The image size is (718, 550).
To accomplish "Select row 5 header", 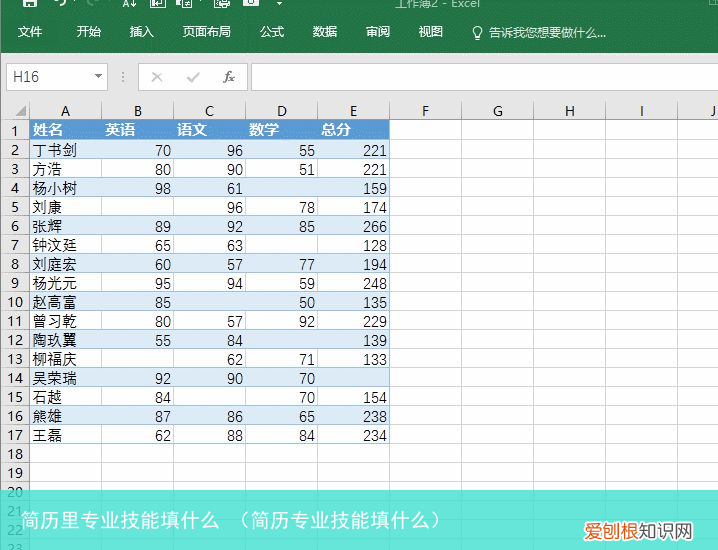I will click(x=15, y=207).
